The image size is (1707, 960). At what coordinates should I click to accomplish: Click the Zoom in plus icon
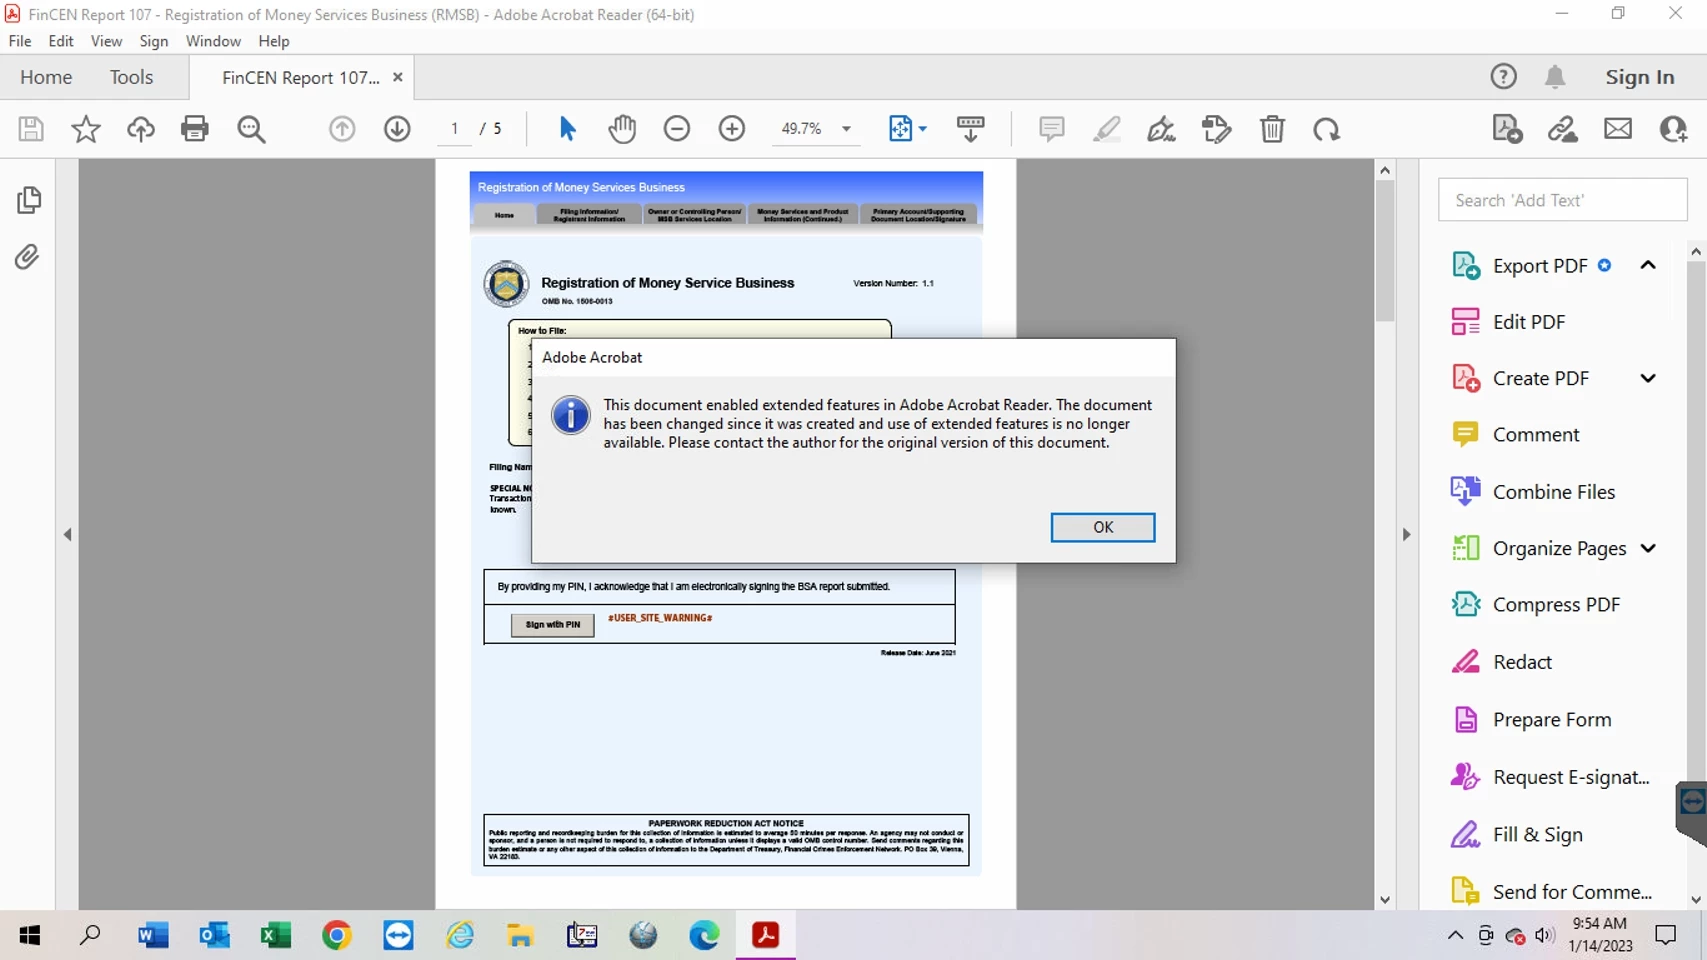732,129
